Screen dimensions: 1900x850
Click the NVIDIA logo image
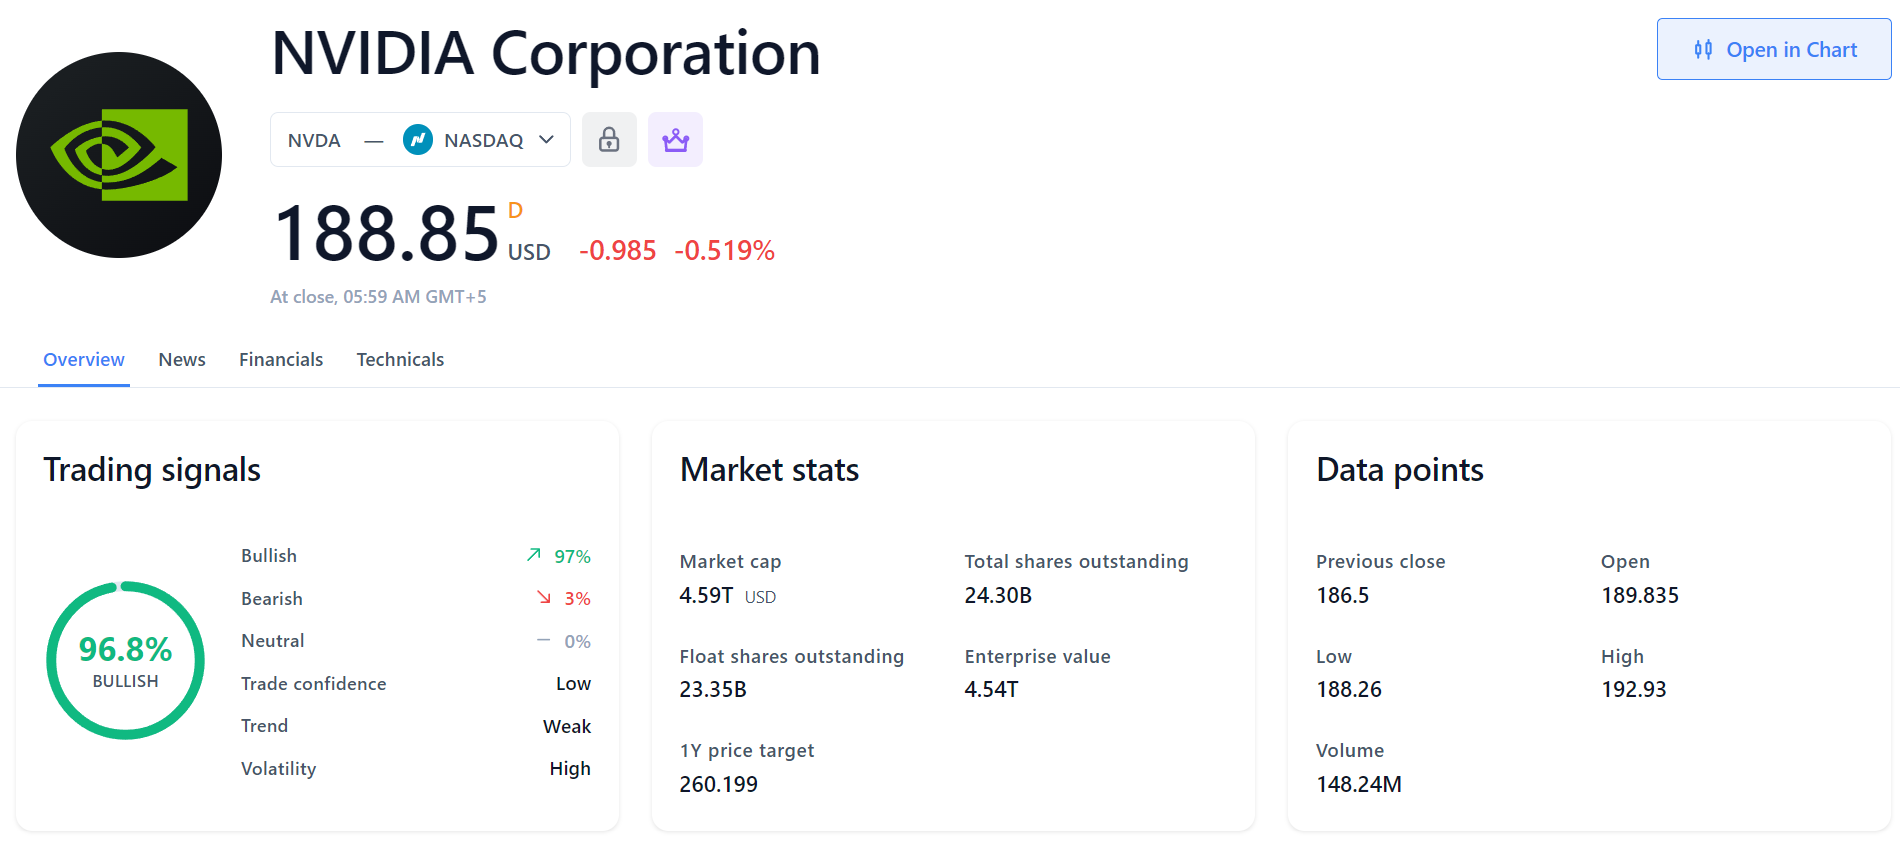point(119,155)
